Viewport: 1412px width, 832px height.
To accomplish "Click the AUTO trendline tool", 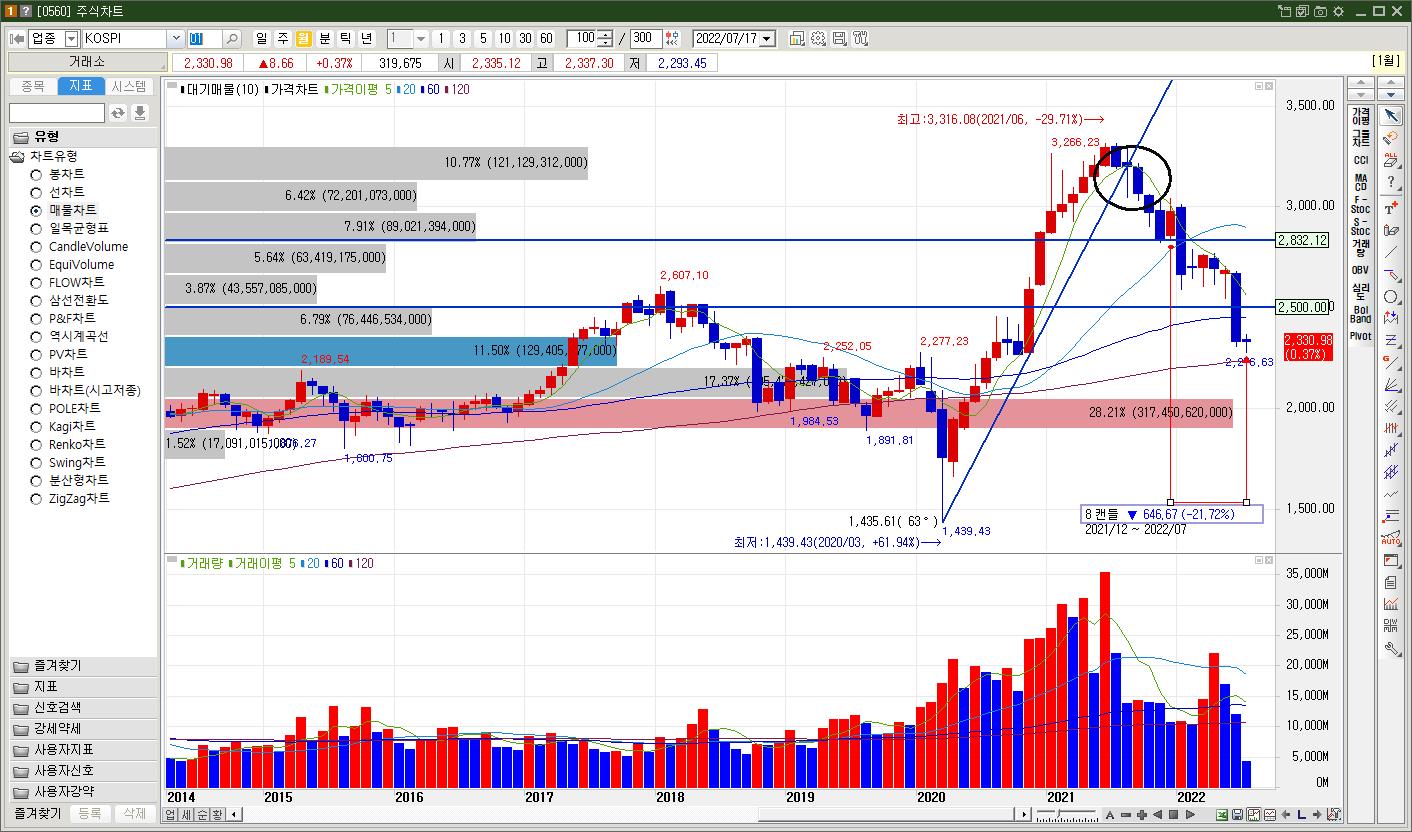I will coord(1390,539).
